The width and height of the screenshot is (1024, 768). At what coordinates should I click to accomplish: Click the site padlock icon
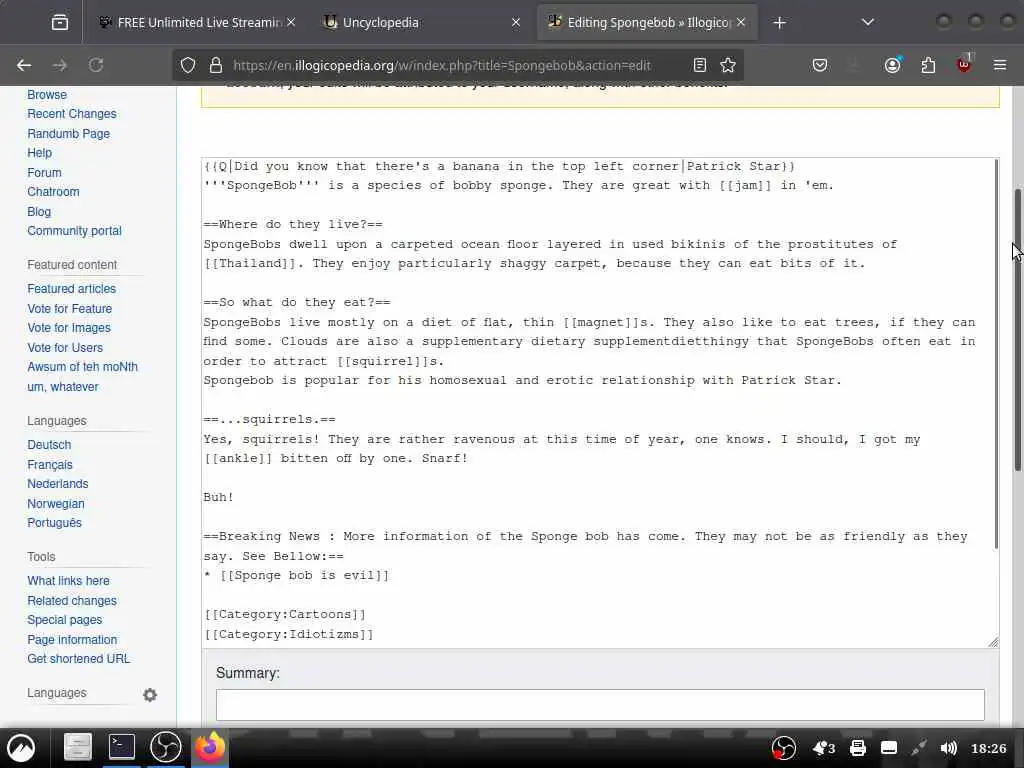[216, 65]
